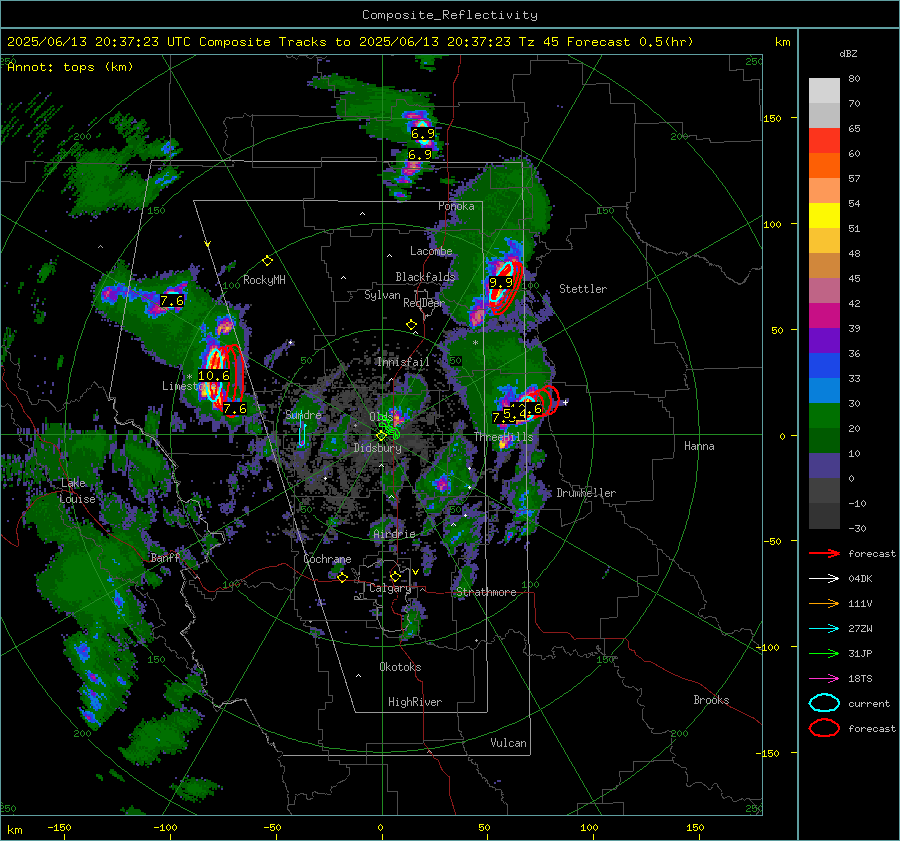Click the Lacombe city label
The width and height of the screenshot is (900, 841).
click(x=431, y=251)
